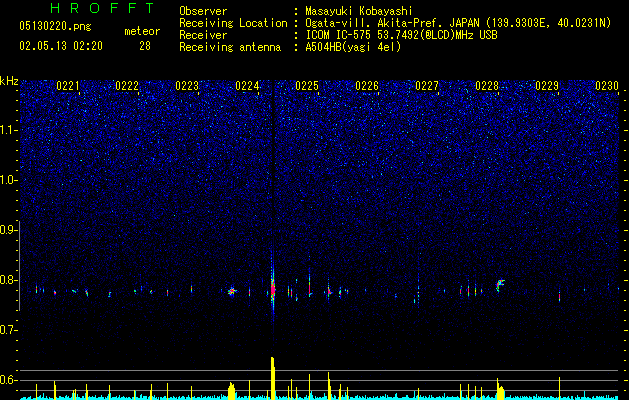Click the 'Receiving Location' field label
The width and height of the screenshot is (629, 400).
coord(233,23)
